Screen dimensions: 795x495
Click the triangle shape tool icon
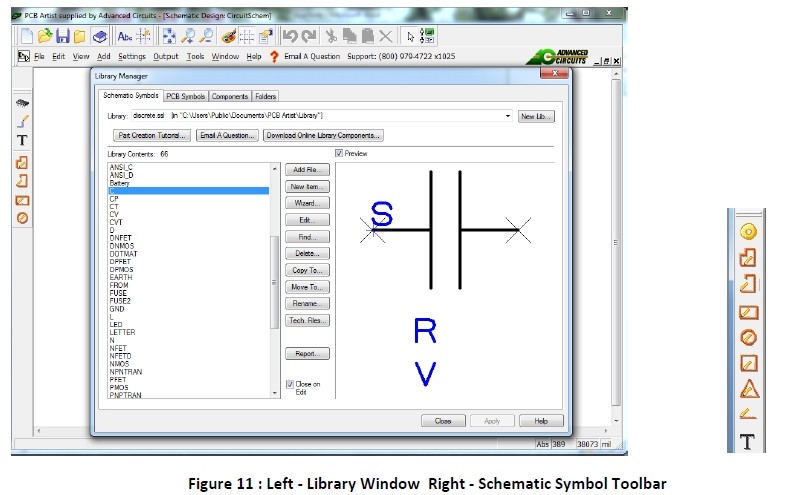click(x=747, y=388)
